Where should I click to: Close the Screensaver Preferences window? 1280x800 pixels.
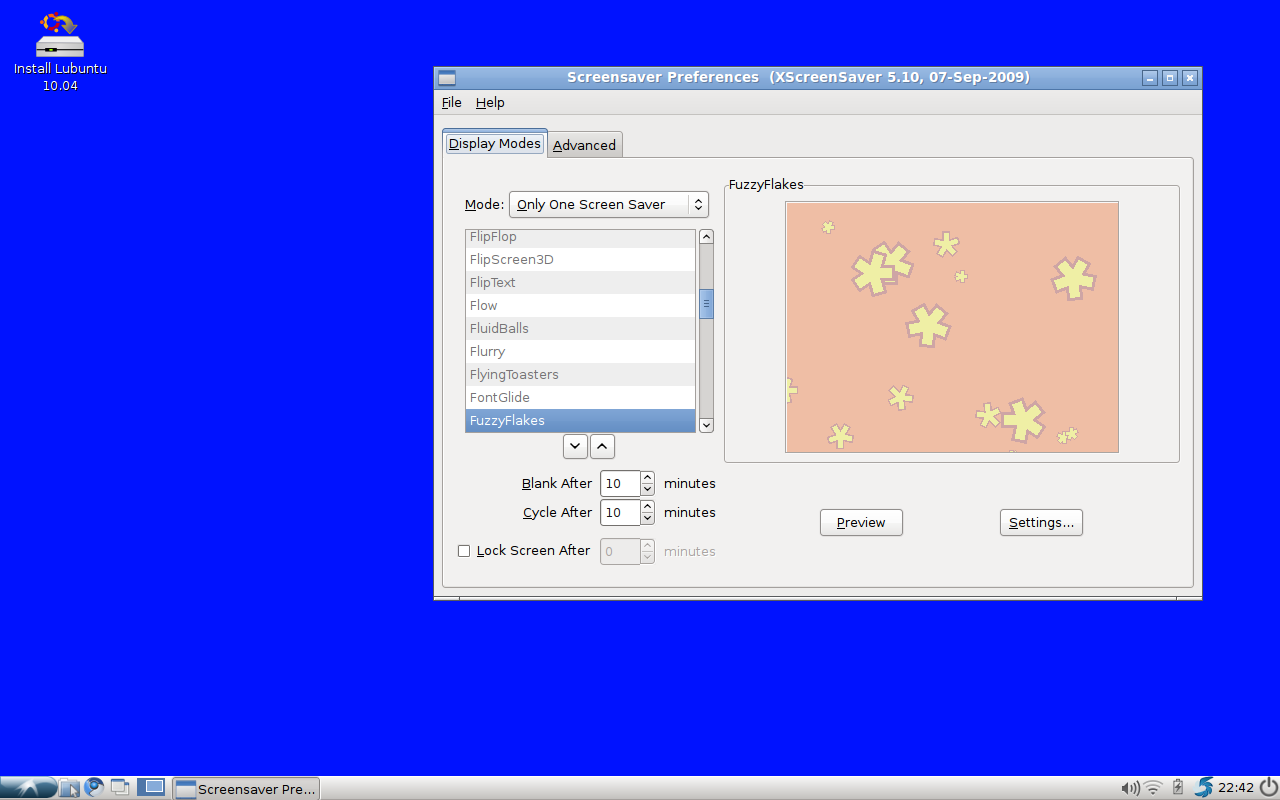pyautogui.click(x=1190, y=78)
